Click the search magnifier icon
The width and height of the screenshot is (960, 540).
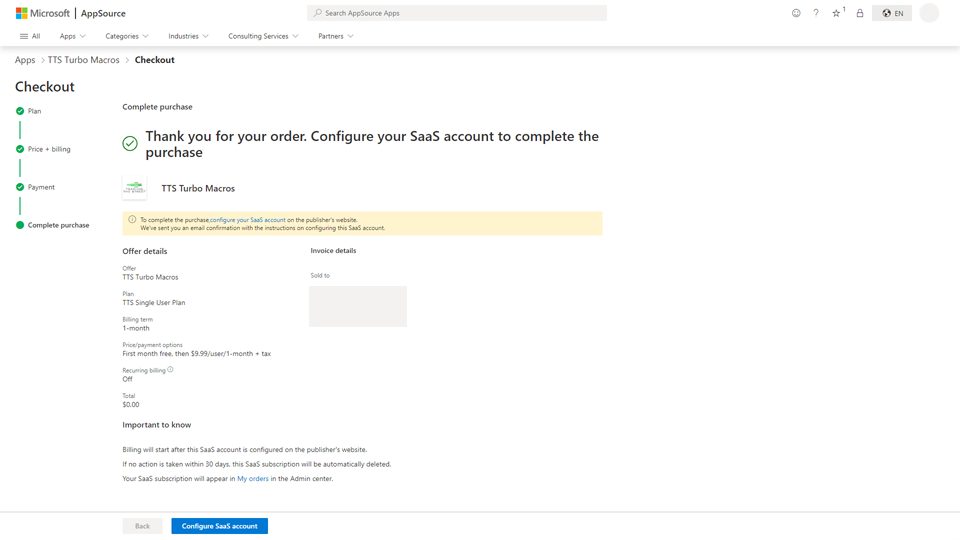coord(318,13)
